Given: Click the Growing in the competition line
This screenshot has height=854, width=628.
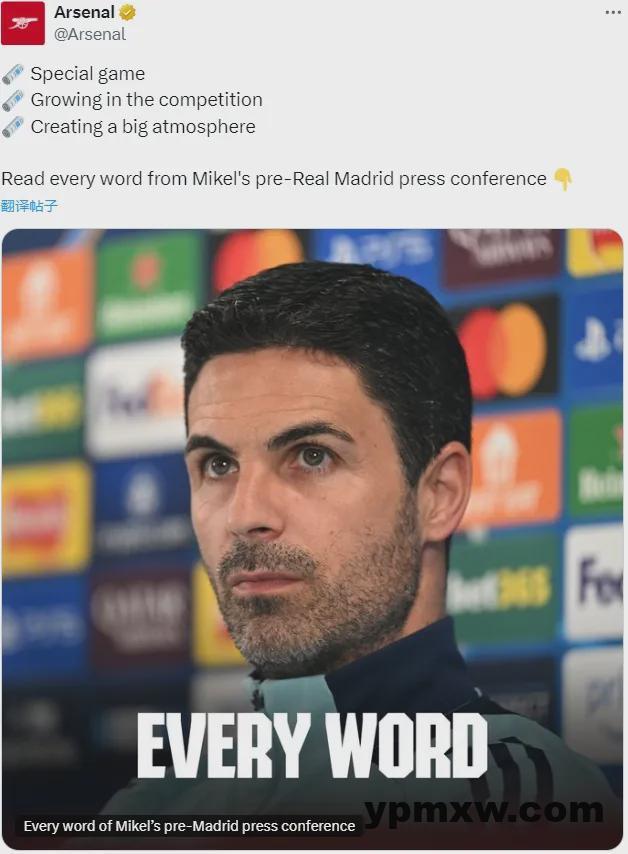Looking at the screenshot, I should coord(147,100).
